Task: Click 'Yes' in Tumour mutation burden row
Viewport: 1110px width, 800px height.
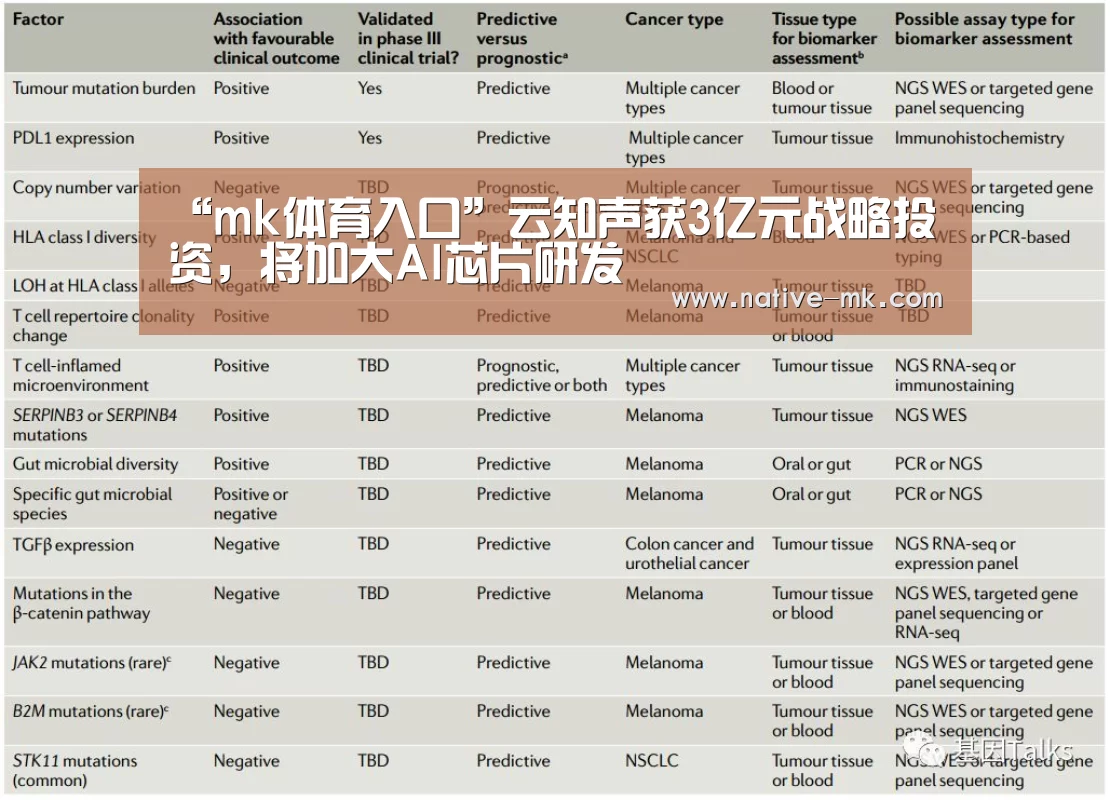Action: coord(370,88)
